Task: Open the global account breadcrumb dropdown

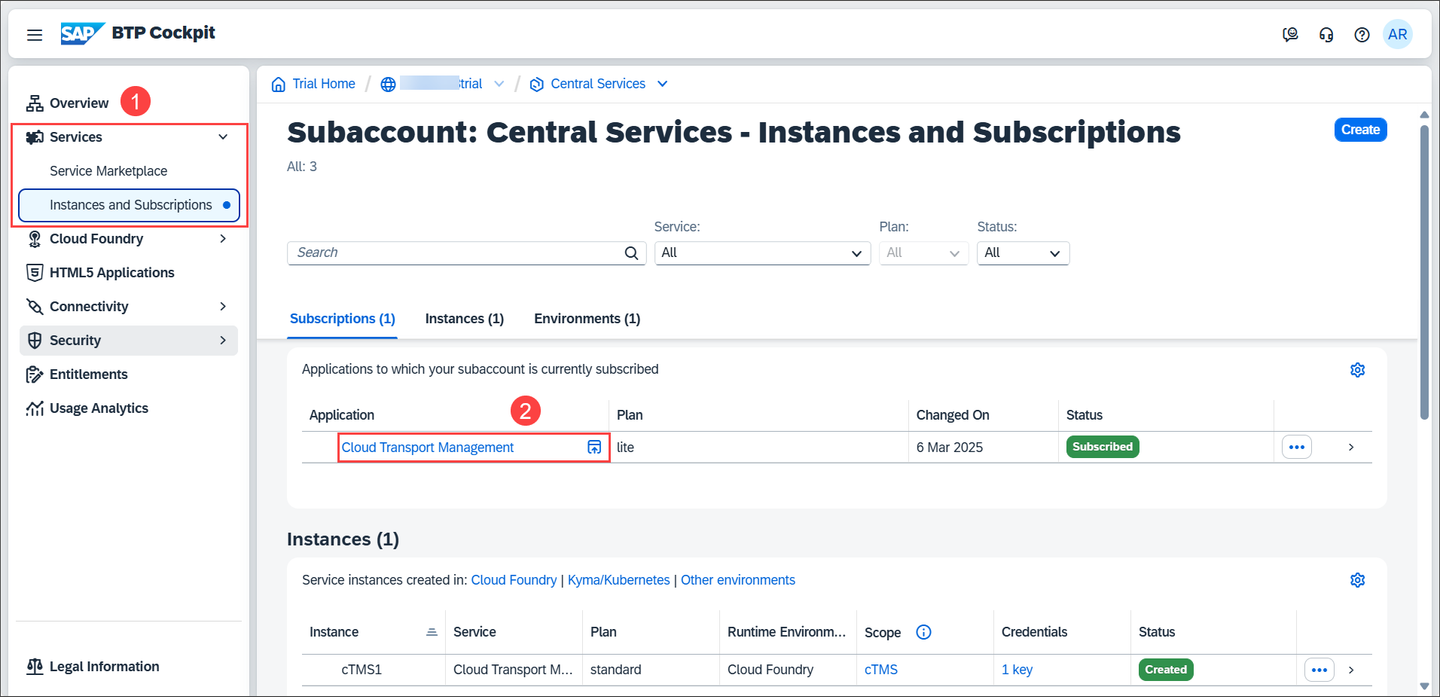Action: tap(499, 84)
